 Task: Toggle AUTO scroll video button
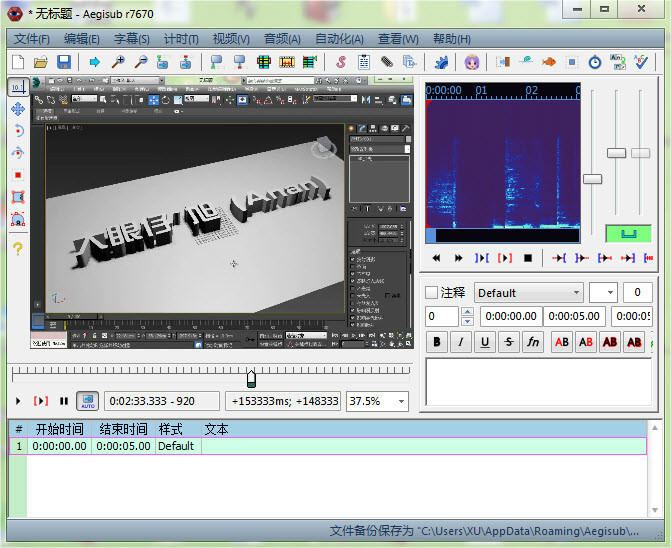point(88,401)
